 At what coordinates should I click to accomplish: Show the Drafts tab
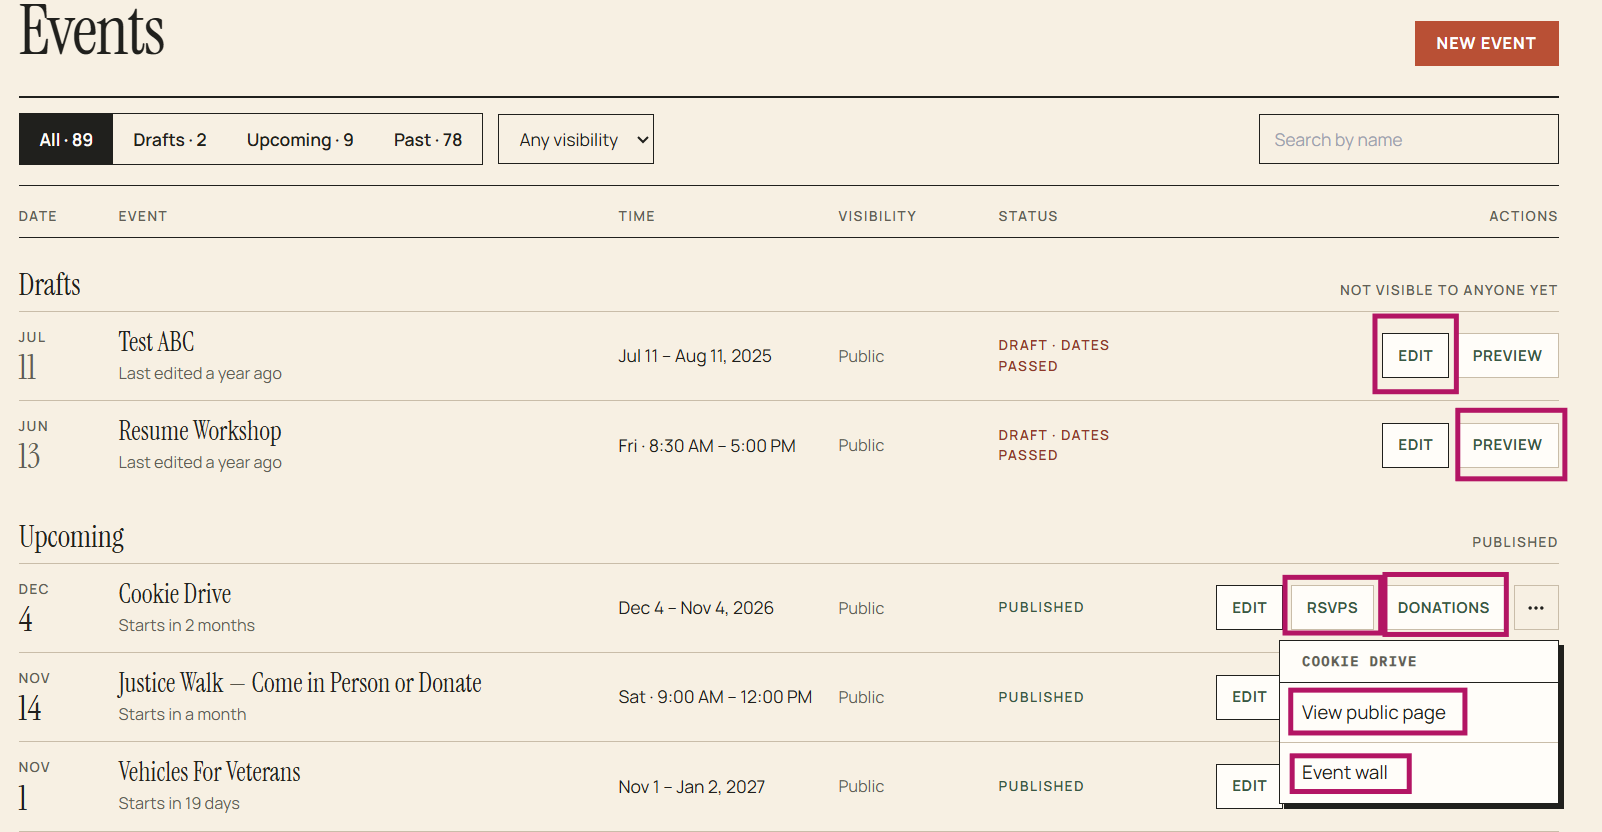coord(170,139)
